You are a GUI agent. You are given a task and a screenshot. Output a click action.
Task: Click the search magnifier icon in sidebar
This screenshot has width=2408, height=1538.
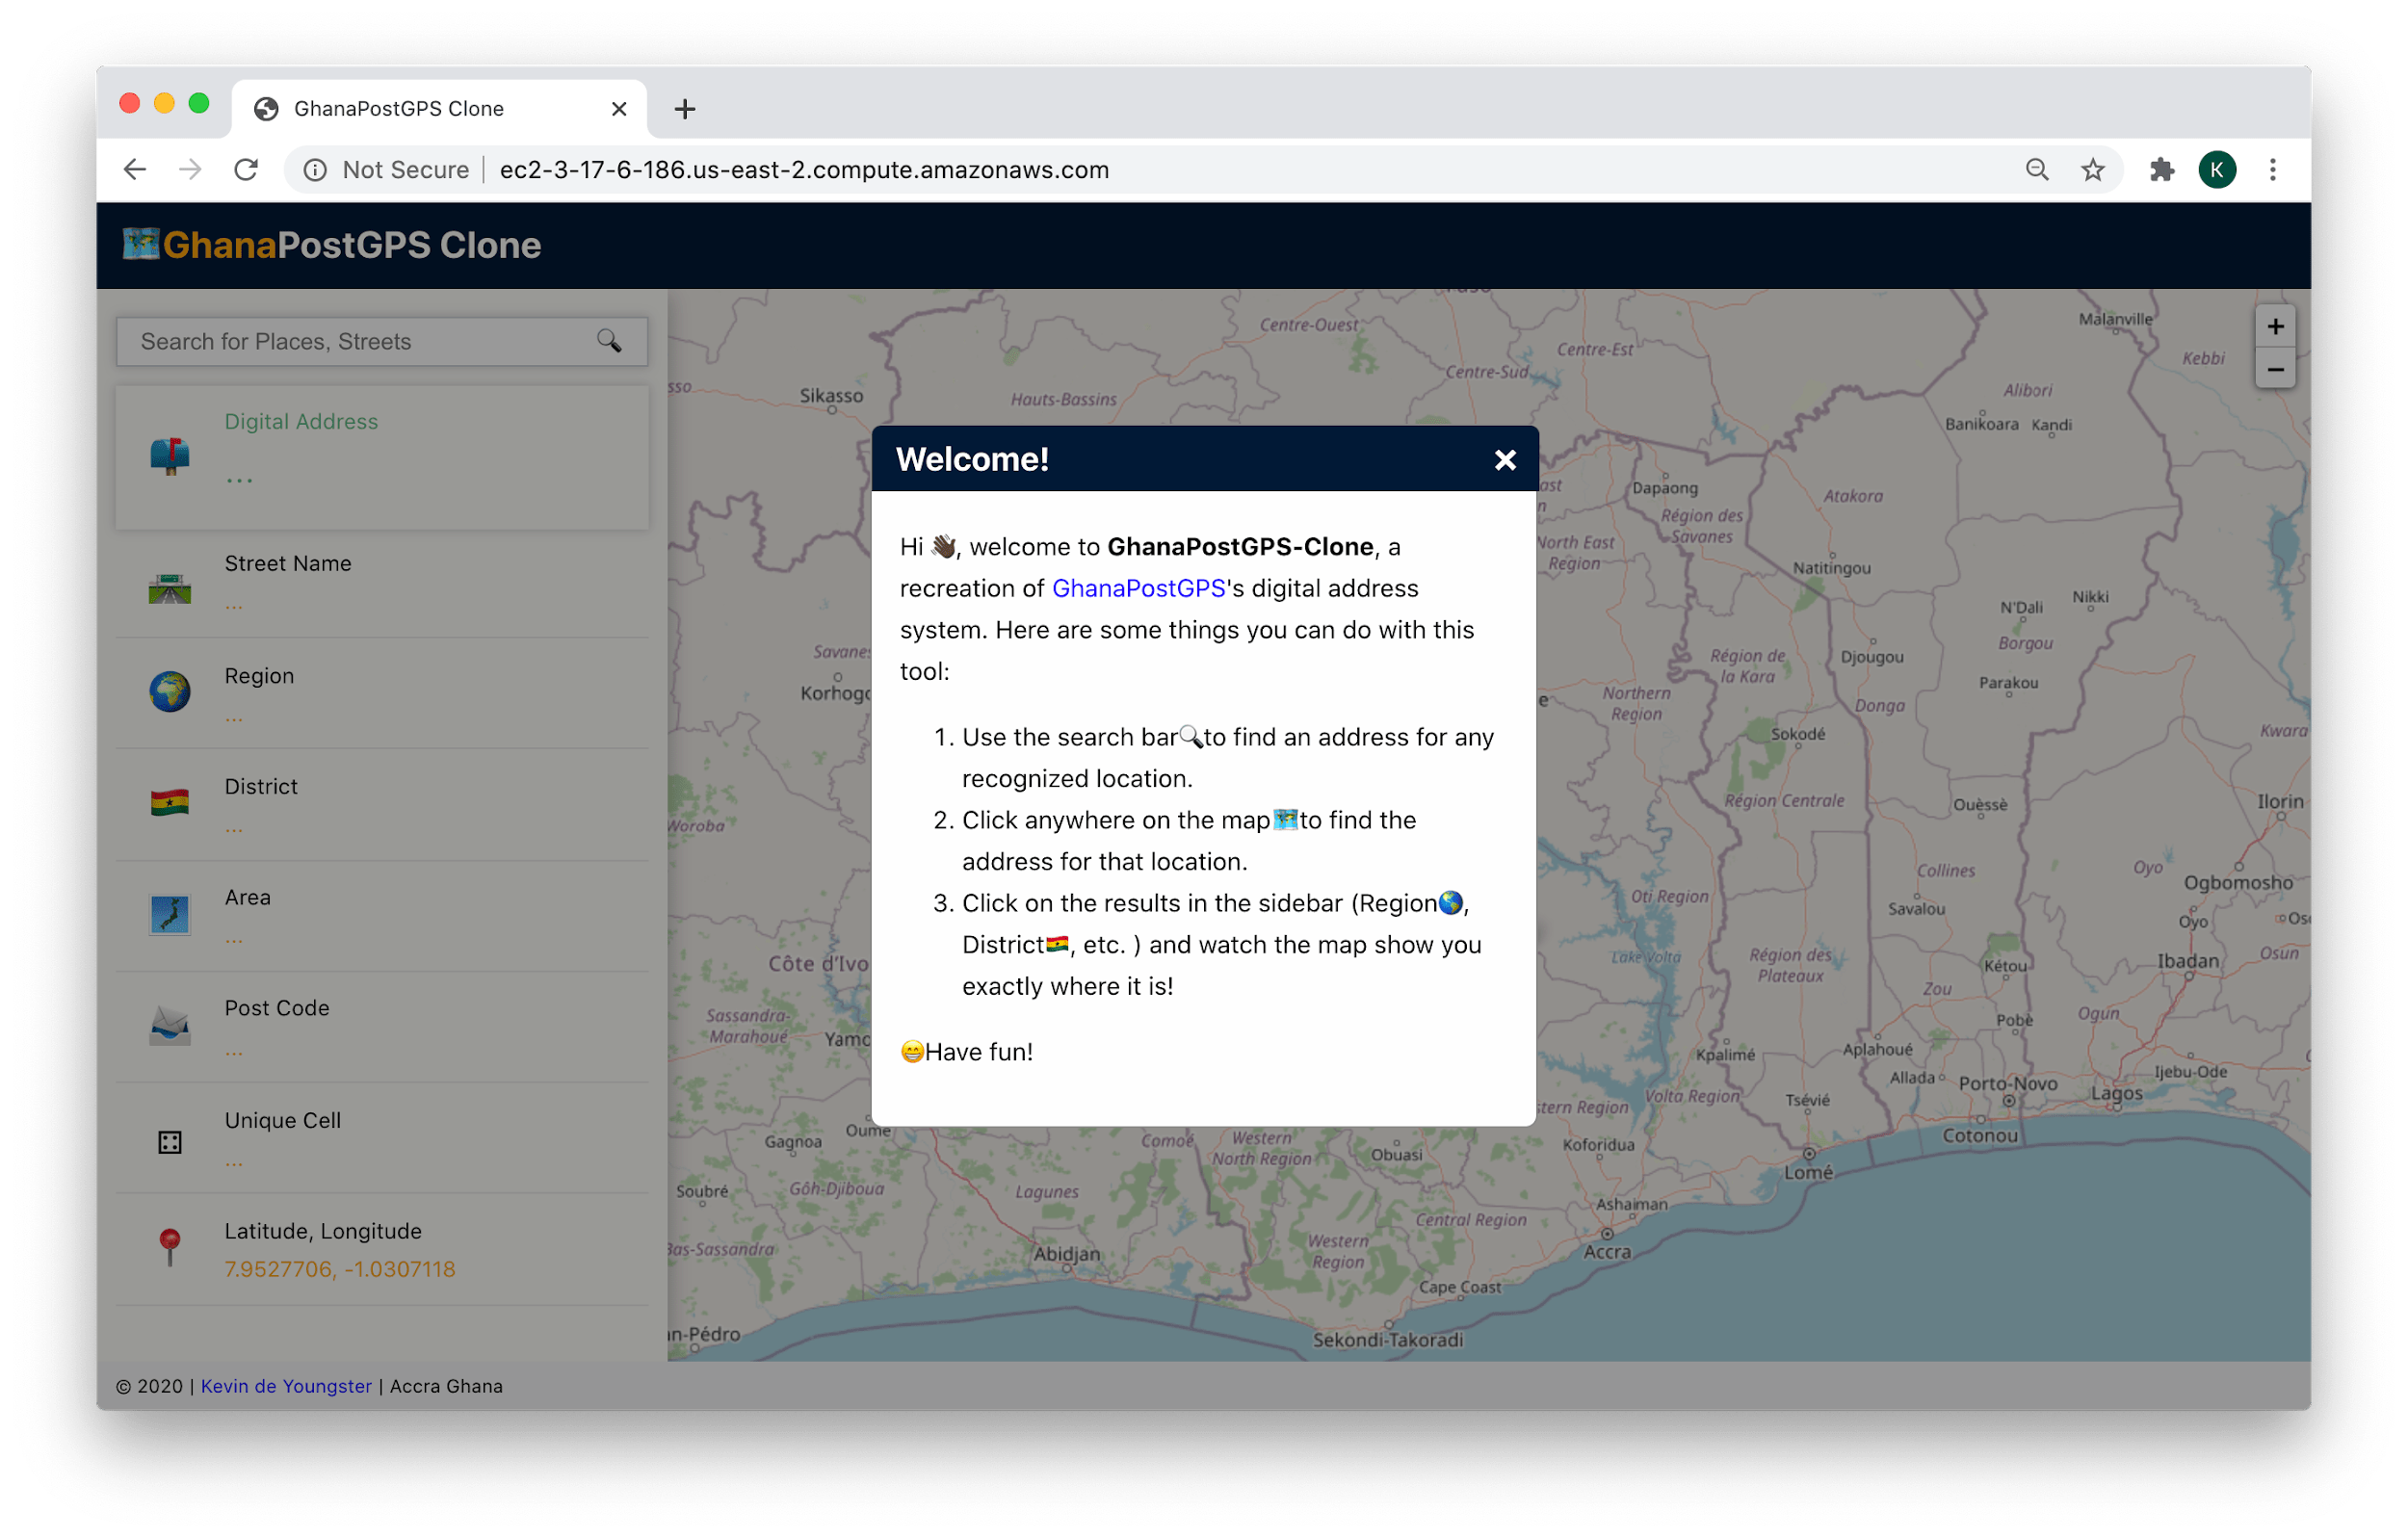609,341
